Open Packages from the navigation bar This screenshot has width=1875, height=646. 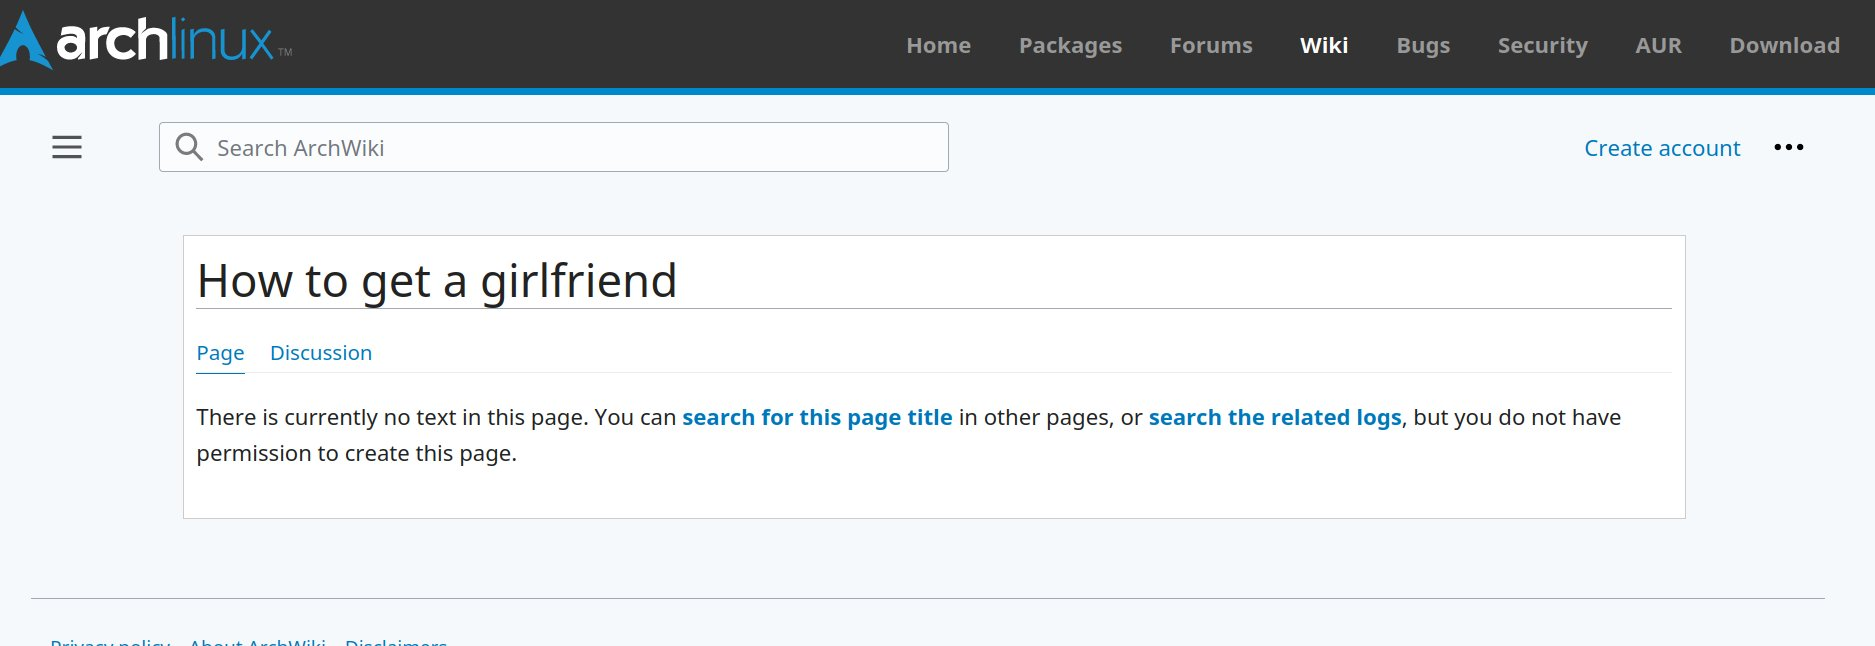[1070, 45]
